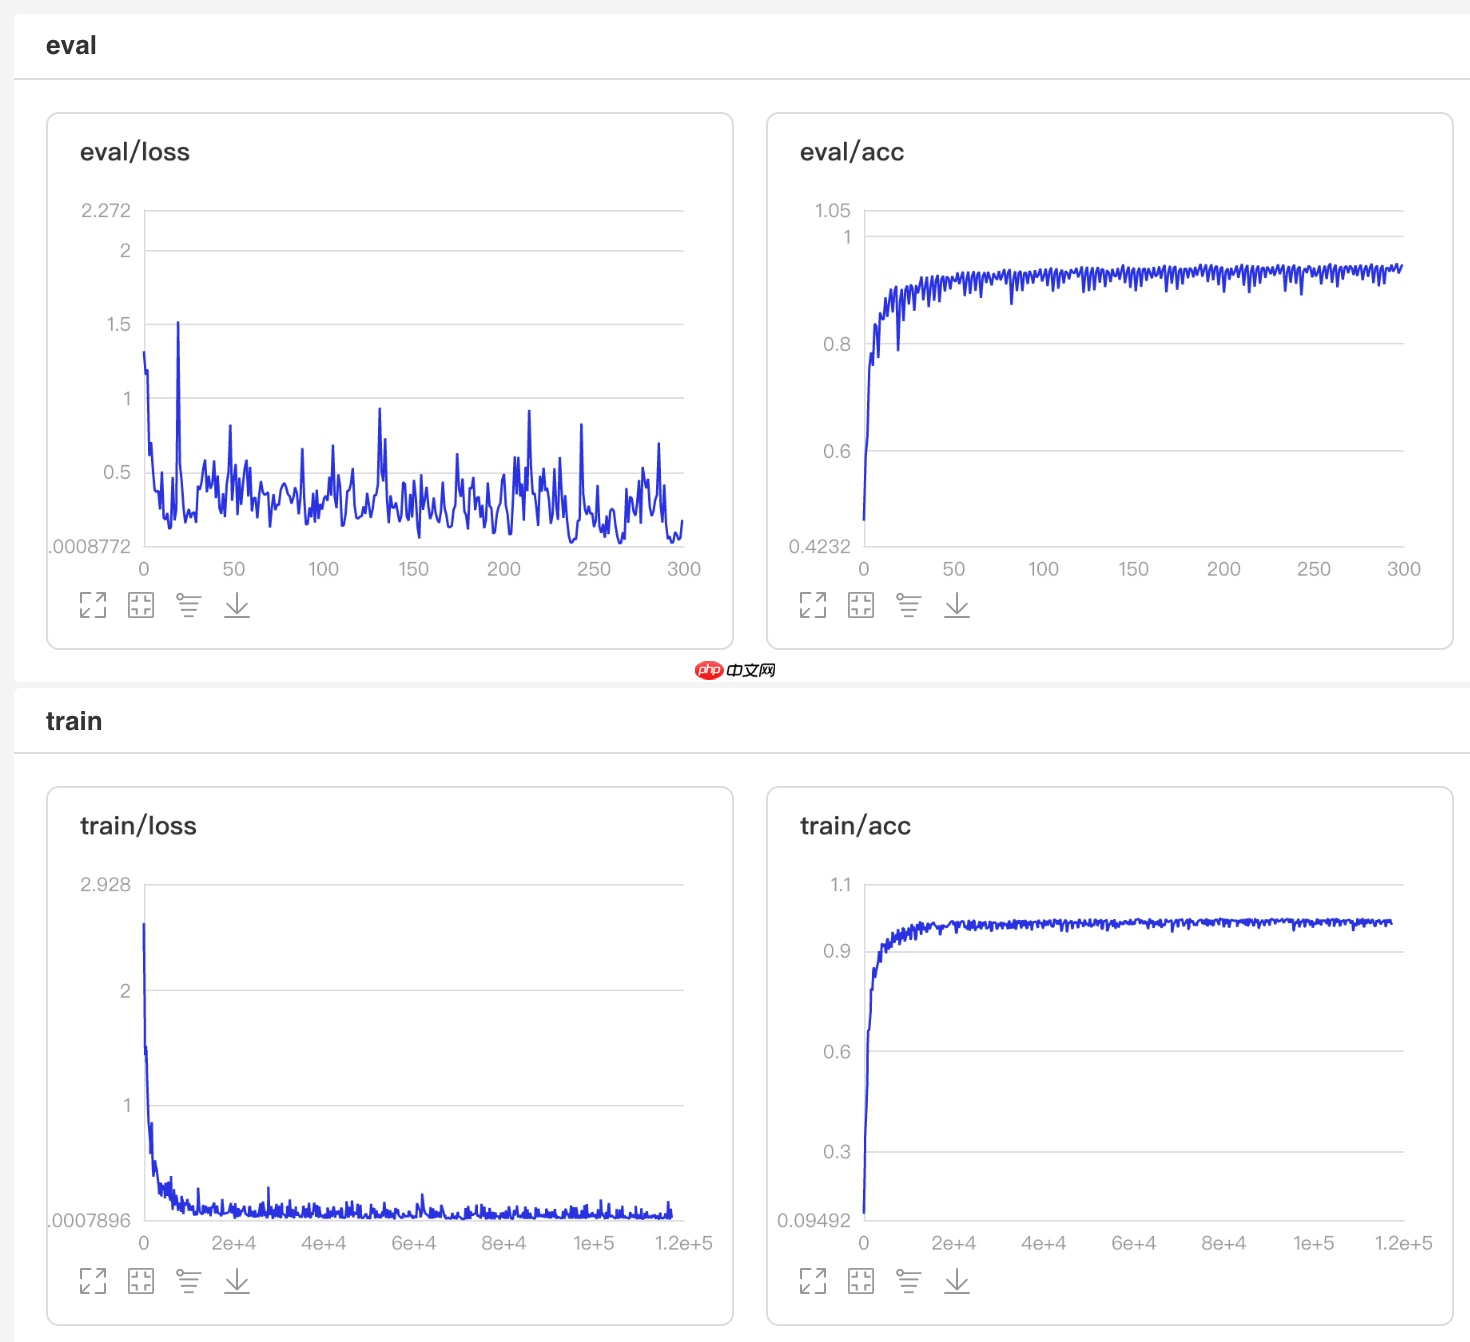The width and height of the screenshot is (1470, 1342).
Task: Toggle Y-axis log scale for eval/acc
Action: pyautogui.click(x=909, y=605)
